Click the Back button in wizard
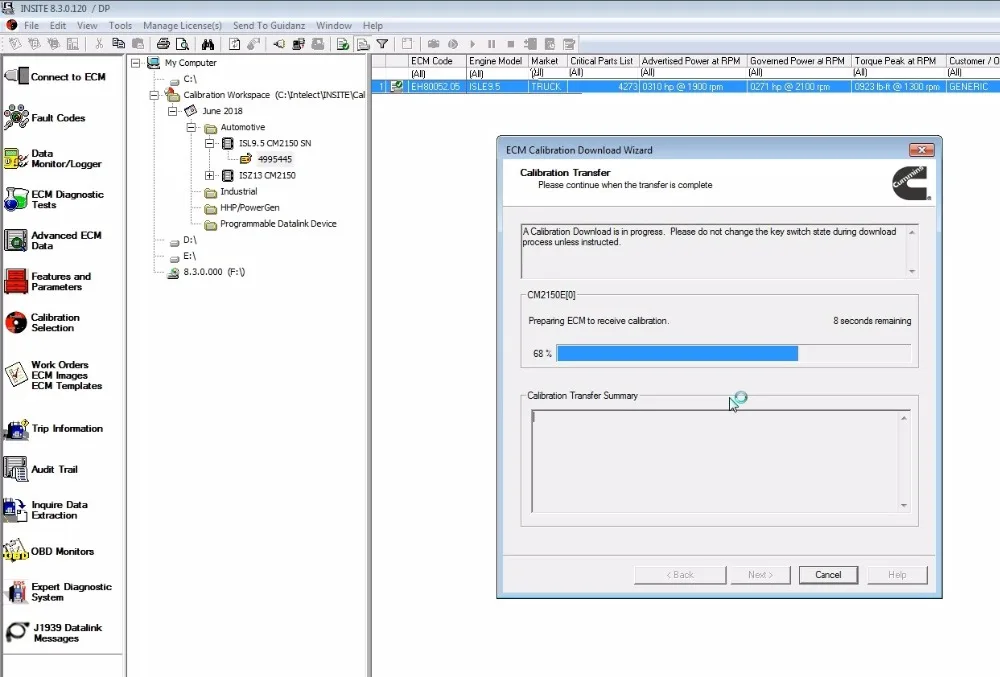The image size is (1000, 677). pyautogui.click(x=680, y=575)
